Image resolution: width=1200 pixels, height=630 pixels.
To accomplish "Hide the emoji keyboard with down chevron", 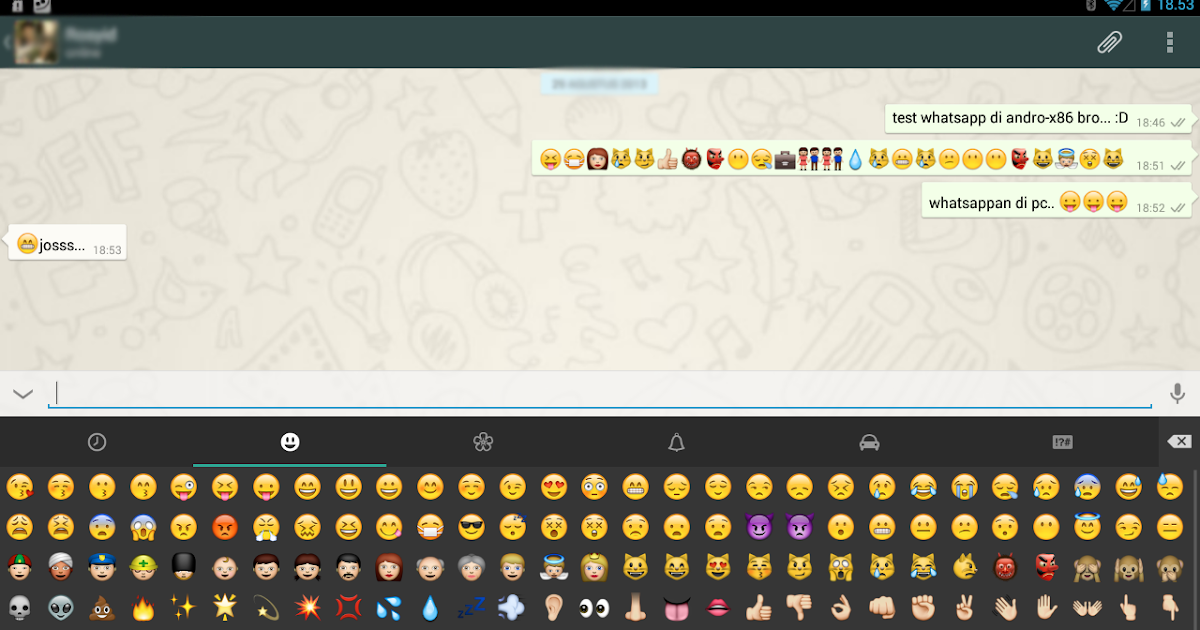I will pos(23,394).
